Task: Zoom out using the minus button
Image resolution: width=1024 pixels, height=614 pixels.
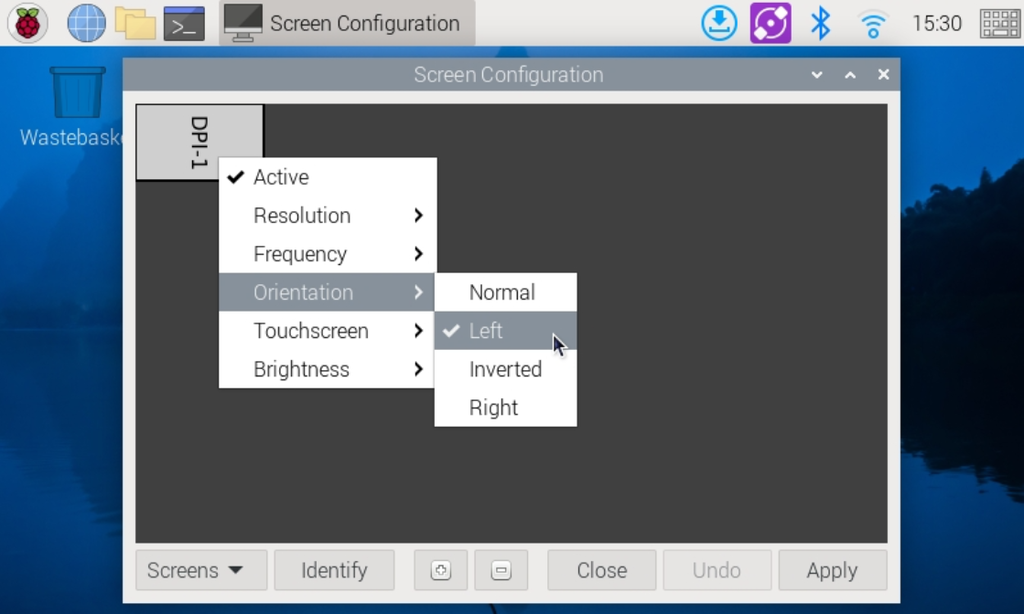Action: click(501, 570)
